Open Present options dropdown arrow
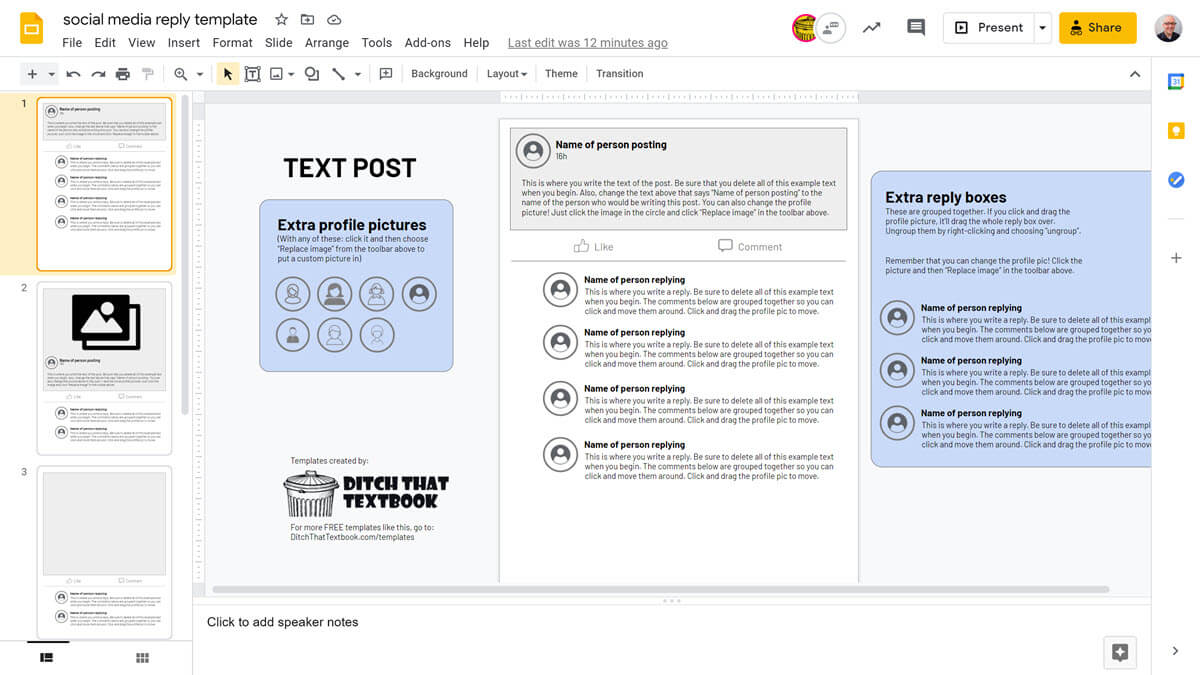The height and width of the screenshot is (675, 1200). [x=1042, y=28]
